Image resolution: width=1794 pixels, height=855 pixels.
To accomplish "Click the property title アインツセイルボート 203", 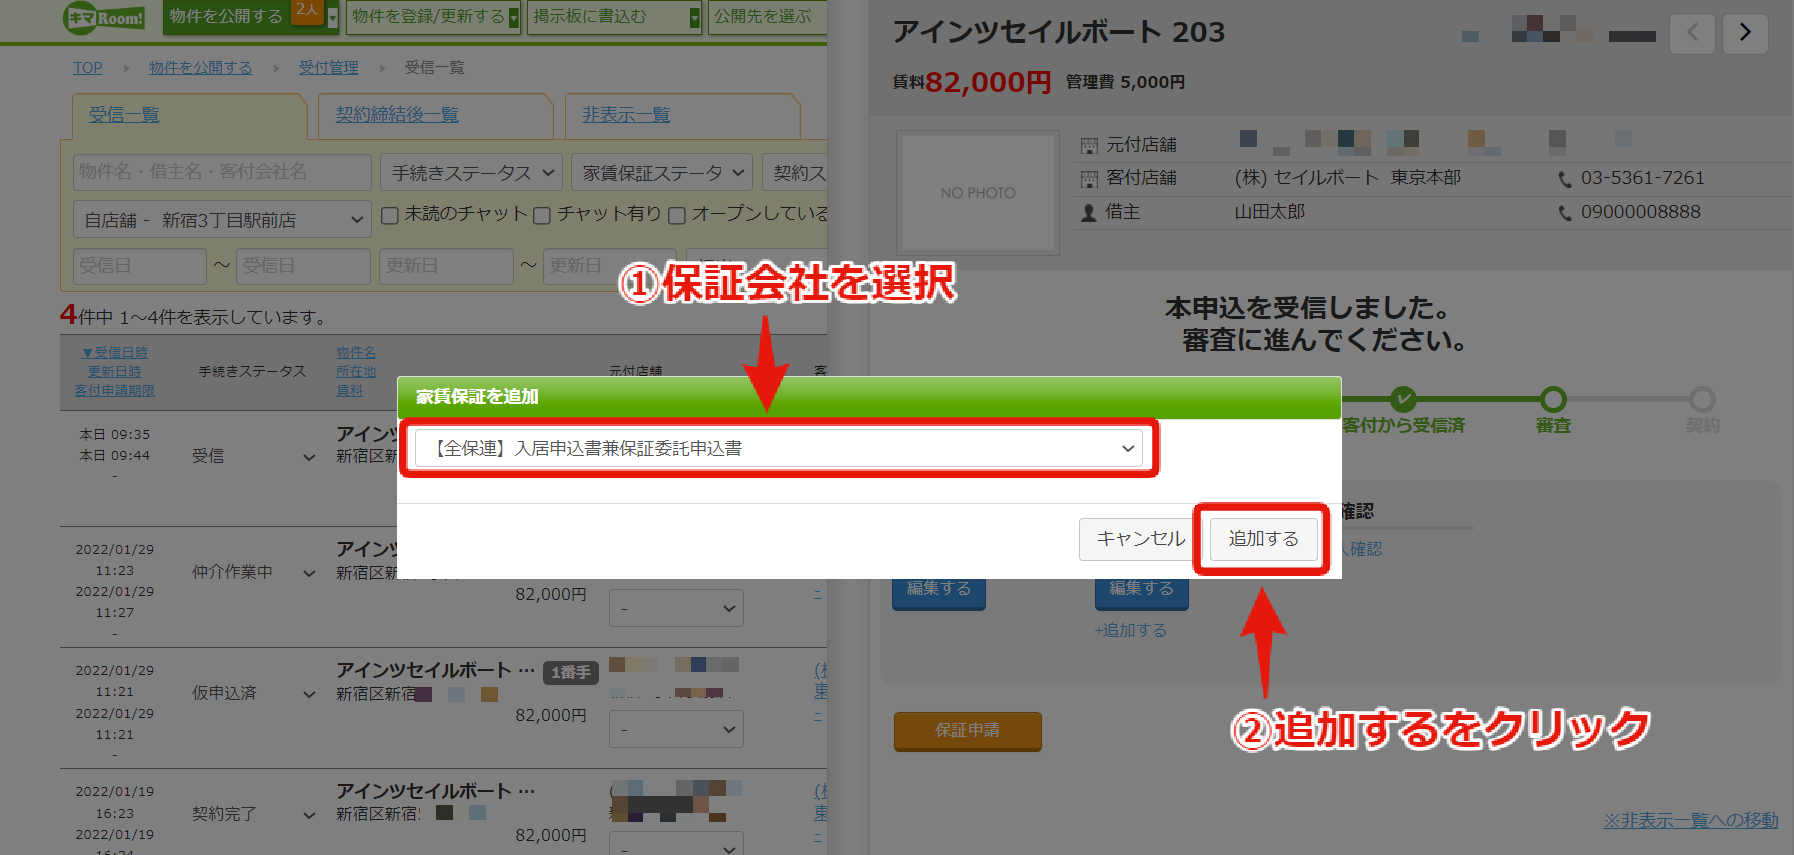I will coord(1058,33).
